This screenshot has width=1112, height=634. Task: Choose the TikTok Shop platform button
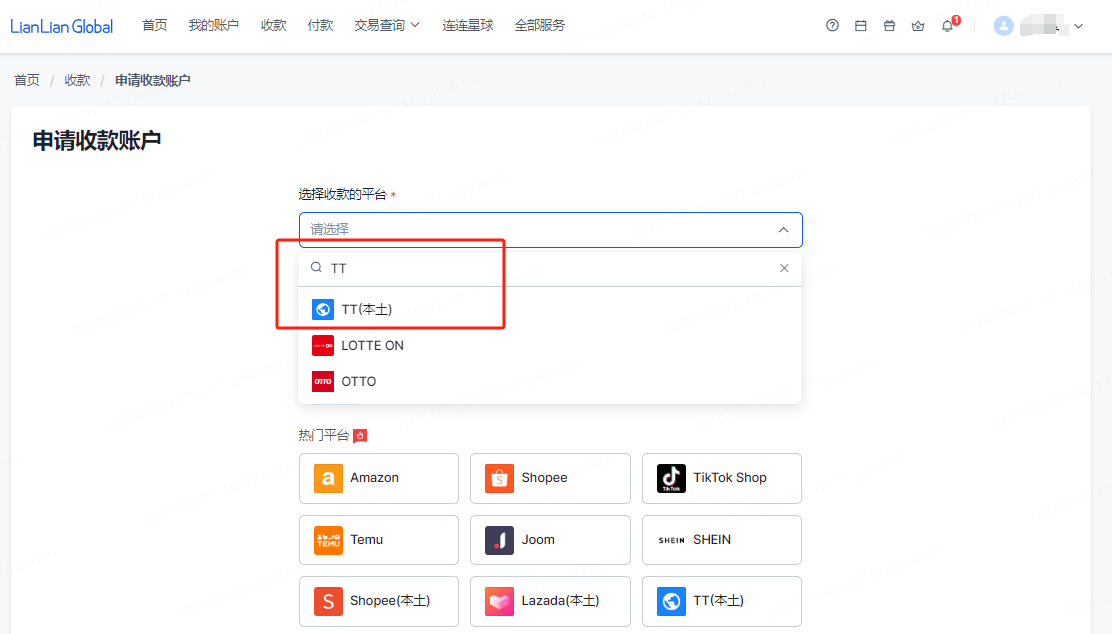click(722, 478)
